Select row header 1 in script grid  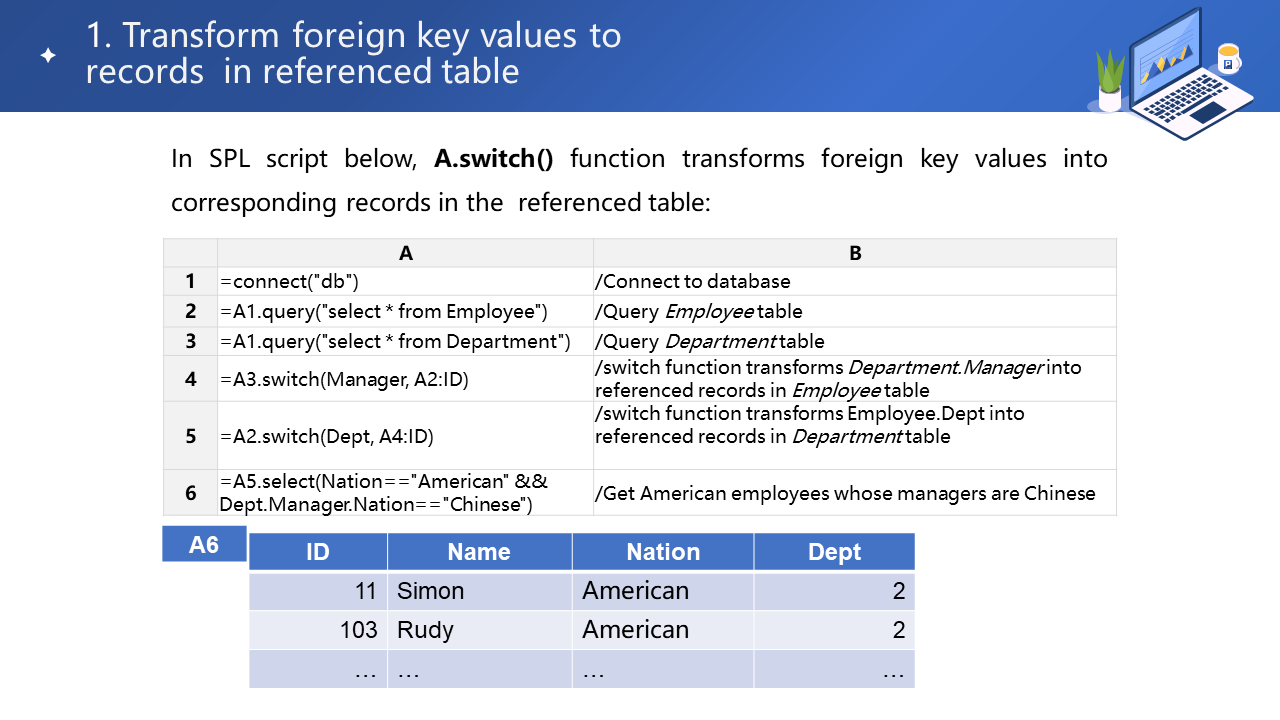pos(190,282)
